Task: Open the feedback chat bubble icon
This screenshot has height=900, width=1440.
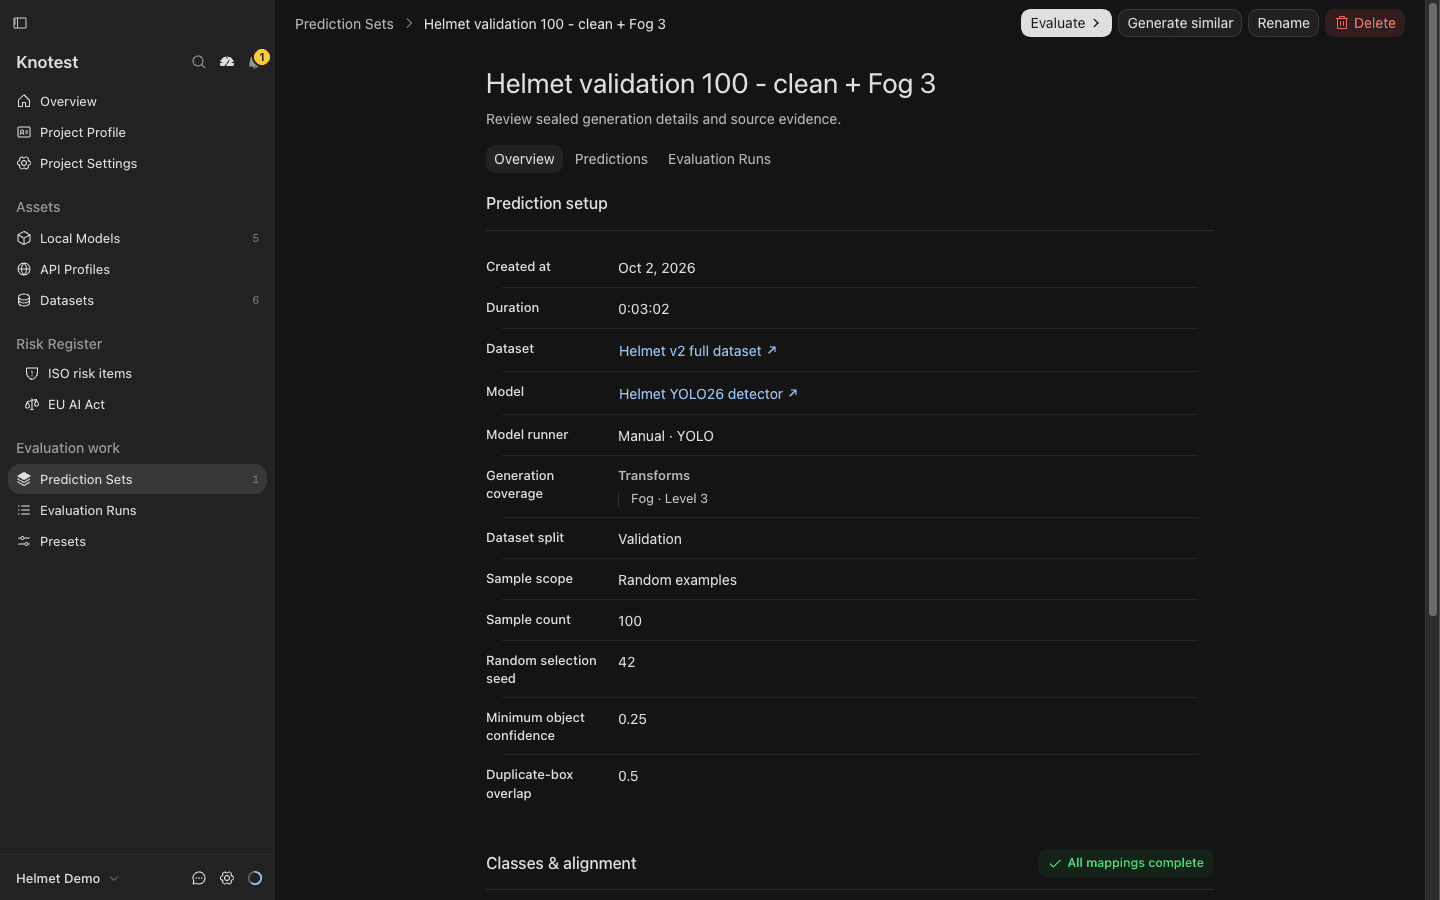Action: point(199,878)
